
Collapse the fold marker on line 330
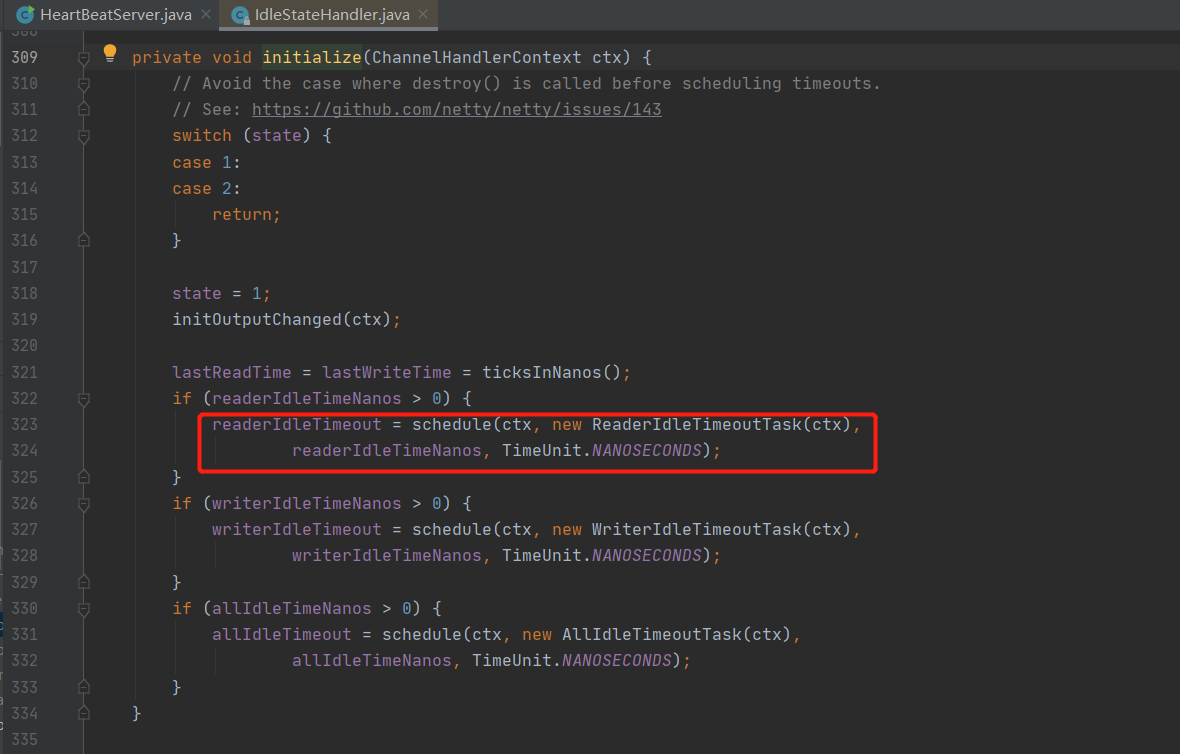(84, 609)
